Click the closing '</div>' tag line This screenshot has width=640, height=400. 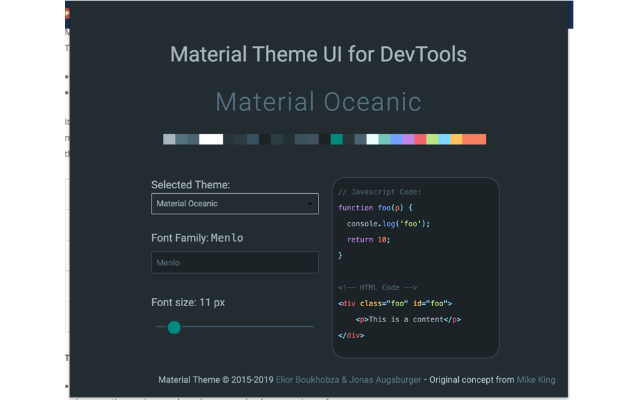pyautogui.click(x=351, y=335)
